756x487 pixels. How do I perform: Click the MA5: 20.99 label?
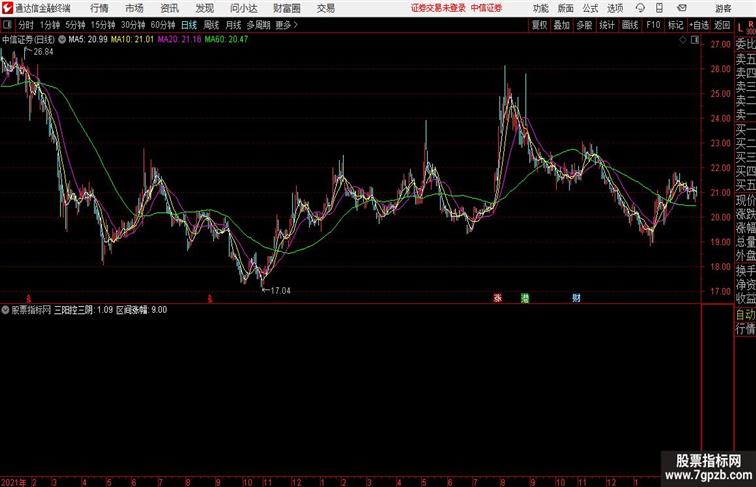(x=88, y=40)
